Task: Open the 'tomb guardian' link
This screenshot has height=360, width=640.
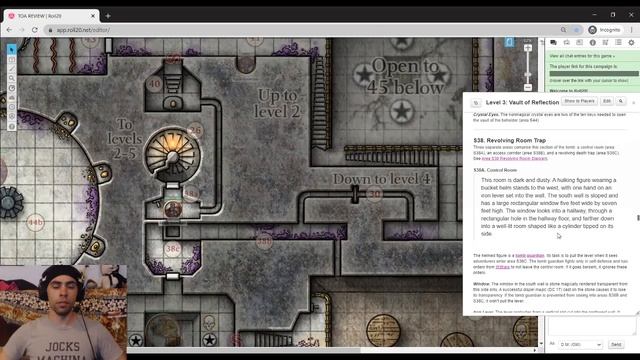Action: click(x=529, y=256)
